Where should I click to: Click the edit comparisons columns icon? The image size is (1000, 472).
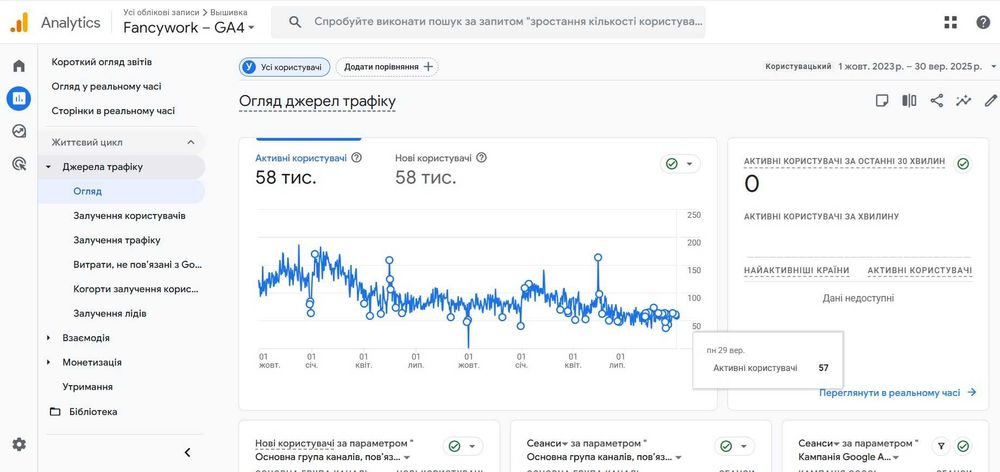910,101
